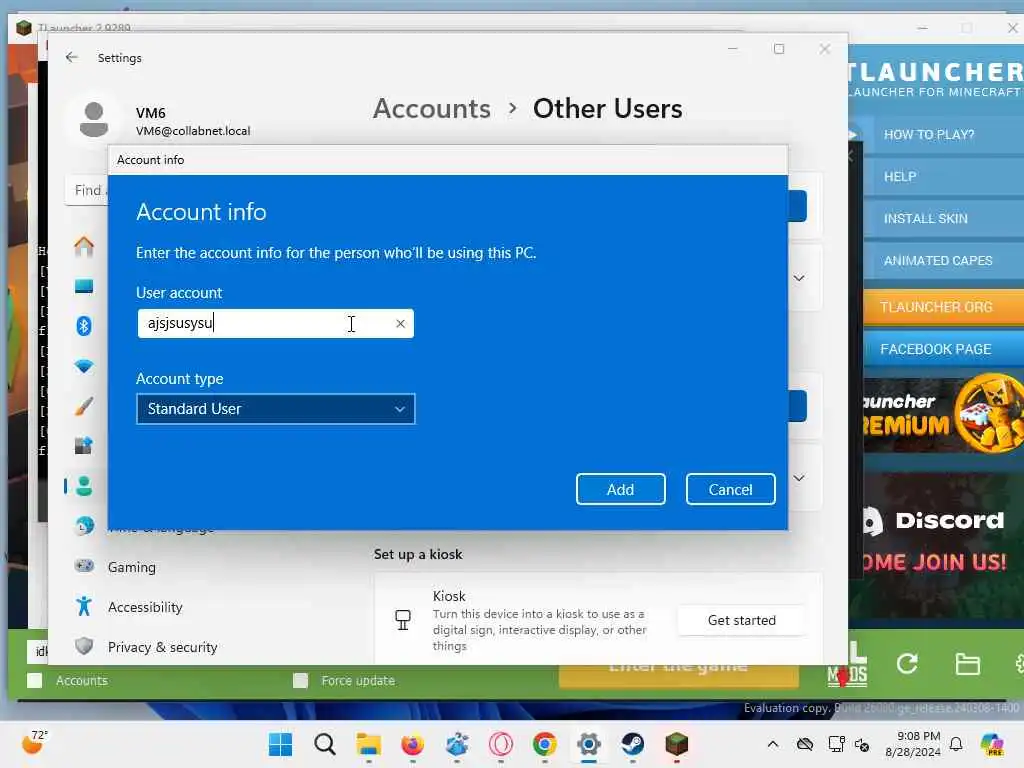The height and width of the screenshot is (768, 1024).
Task: Switch to TLauncher Minecraft taskbar icon
Action: [677, 744]
